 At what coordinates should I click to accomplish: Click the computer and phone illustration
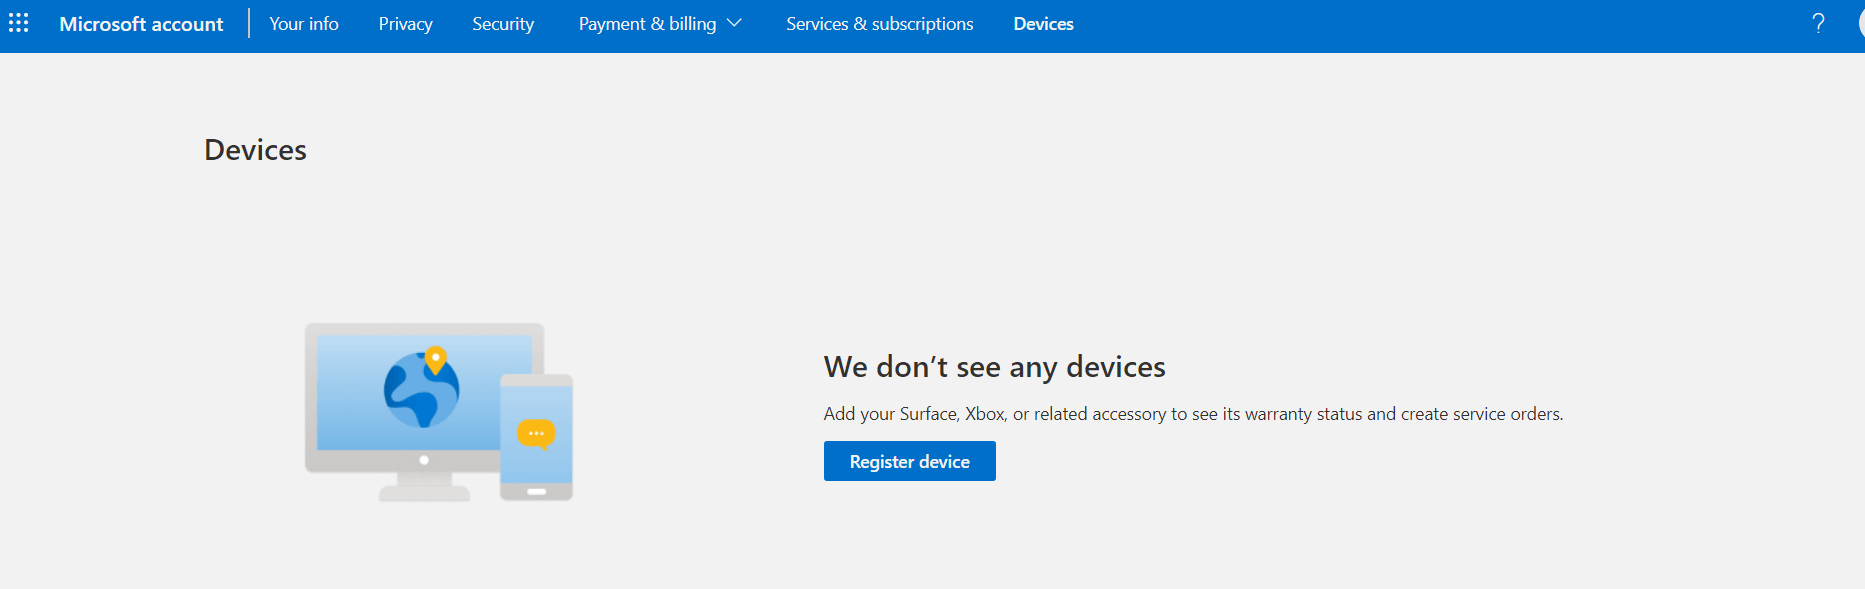[x=439, y=412]
